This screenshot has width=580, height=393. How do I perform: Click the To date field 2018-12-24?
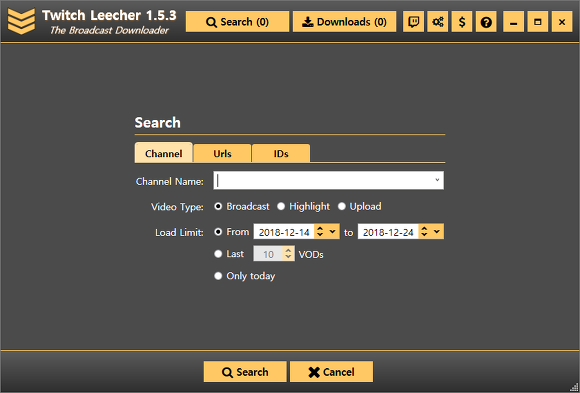388,232
